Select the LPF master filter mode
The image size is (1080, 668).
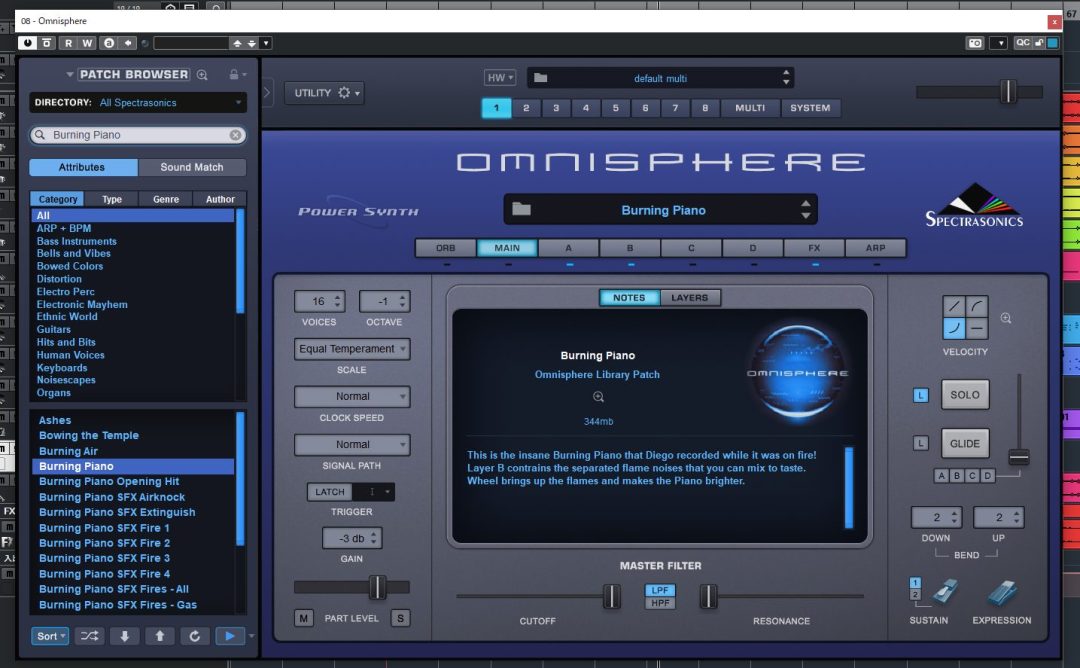coord(660,590)
